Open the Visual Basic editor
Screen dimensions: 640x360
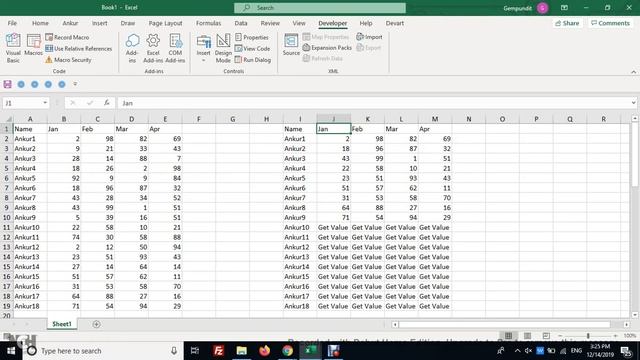tap(13, 48)
